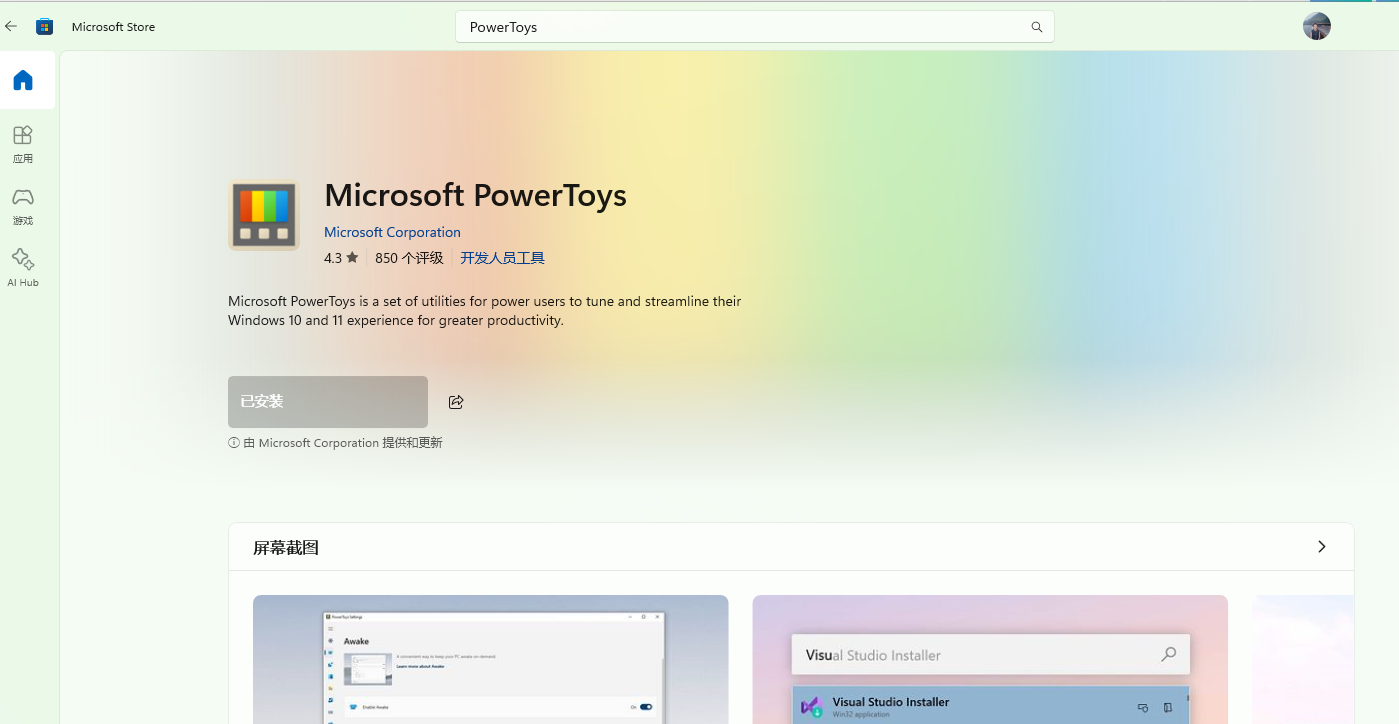Image resolution: width=1399 pixels, height=724 pixels.
Task: Click the PowerToys description paragraph
Action: [x=485, y=311]
